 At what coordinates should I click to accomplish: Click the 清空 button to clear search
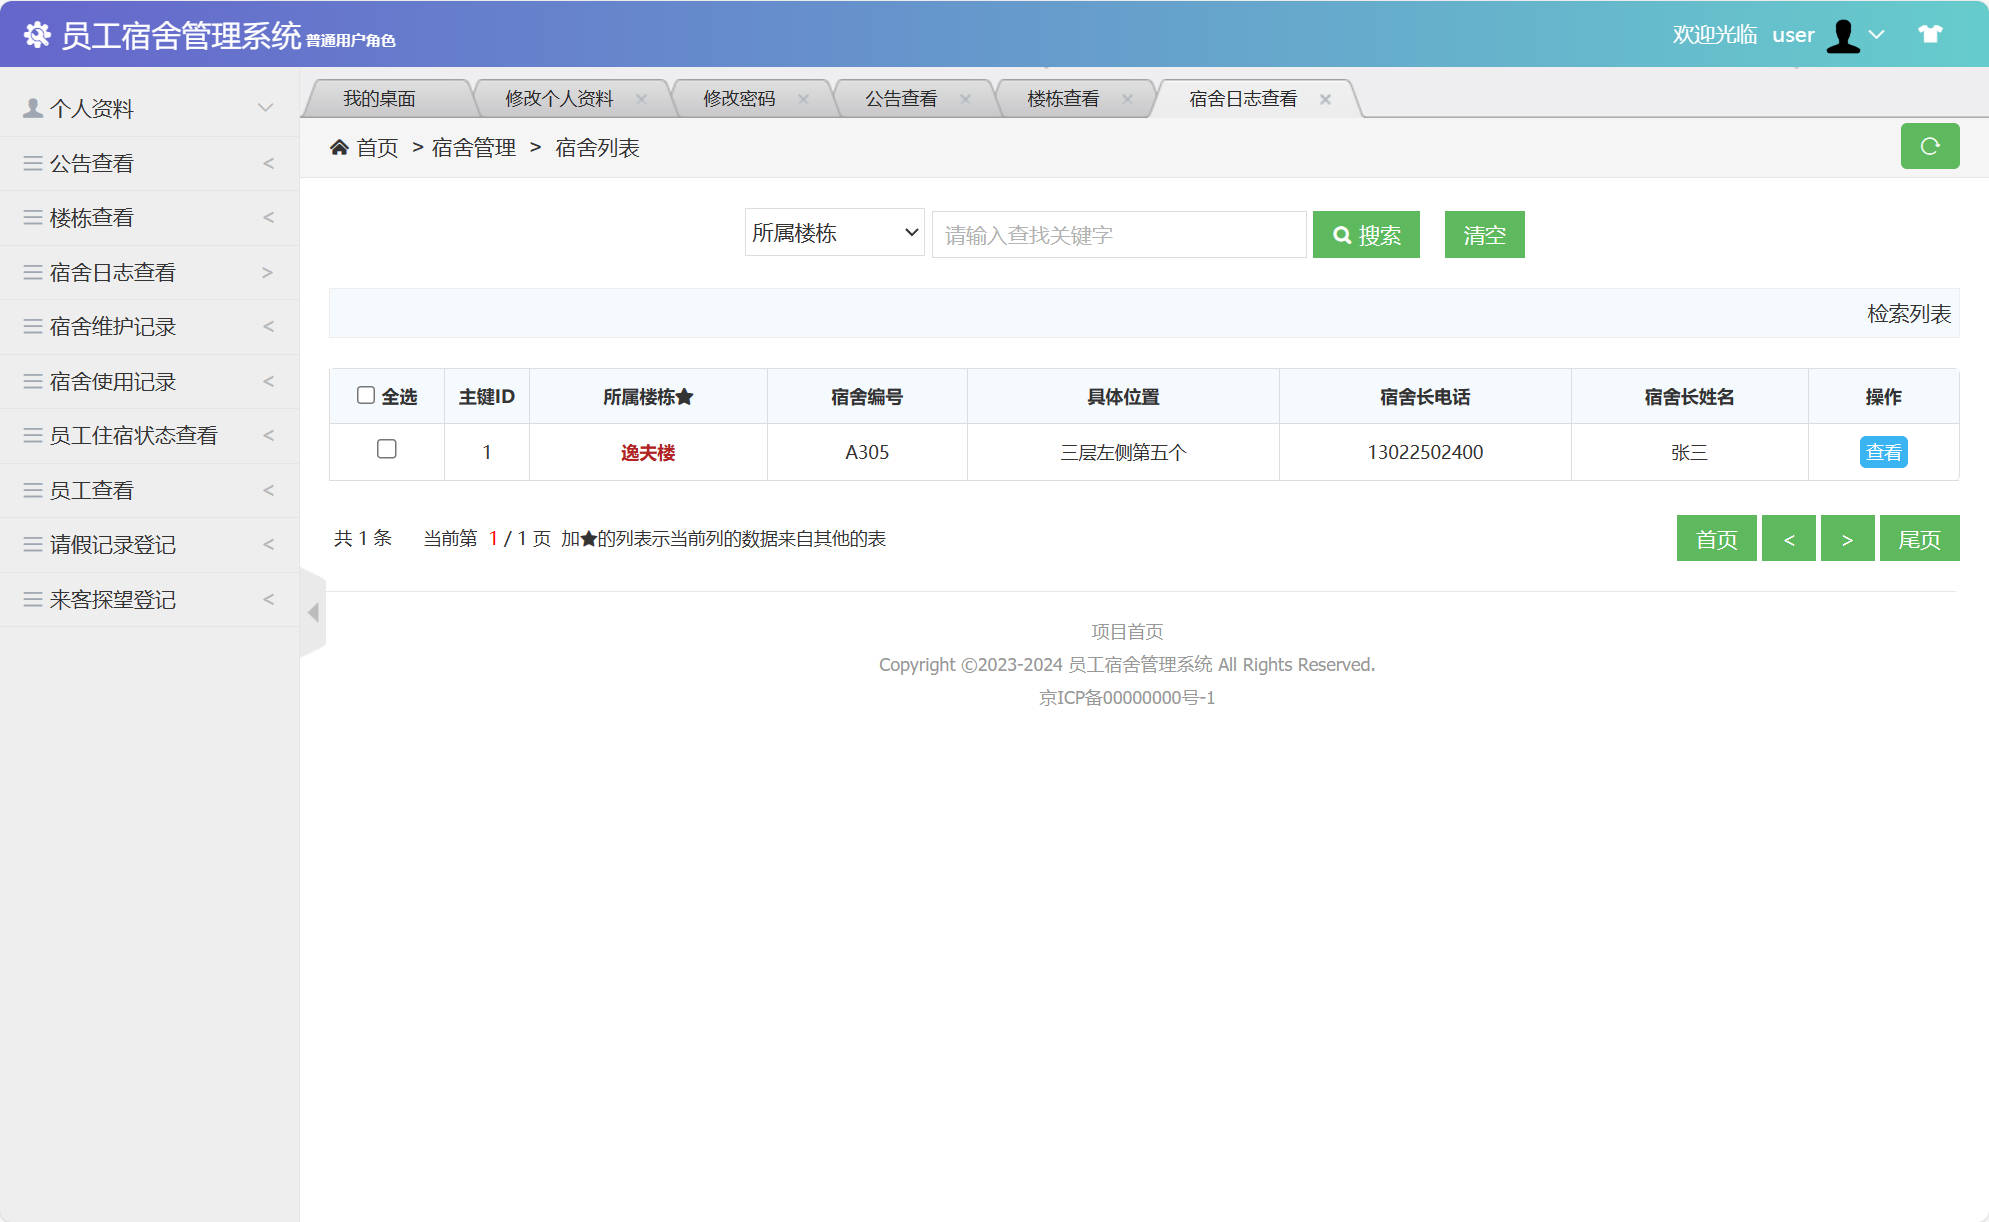[1483, 234]
